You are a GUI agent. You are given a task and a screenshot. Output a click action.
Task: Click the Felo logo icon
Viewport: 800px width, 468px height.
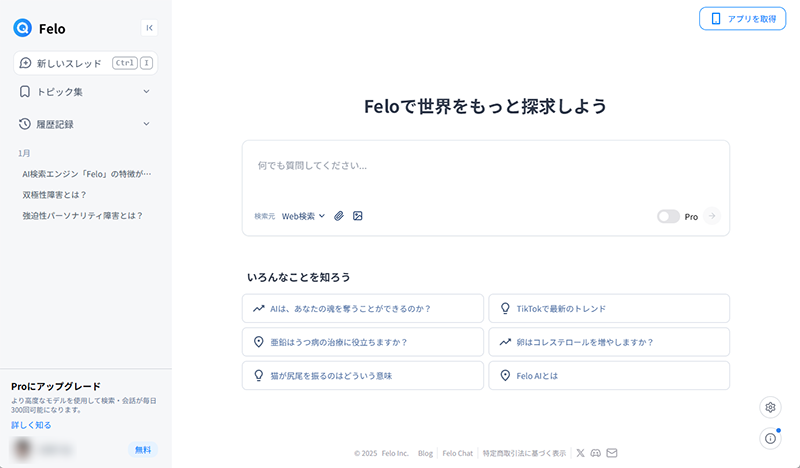coord(22,28)
